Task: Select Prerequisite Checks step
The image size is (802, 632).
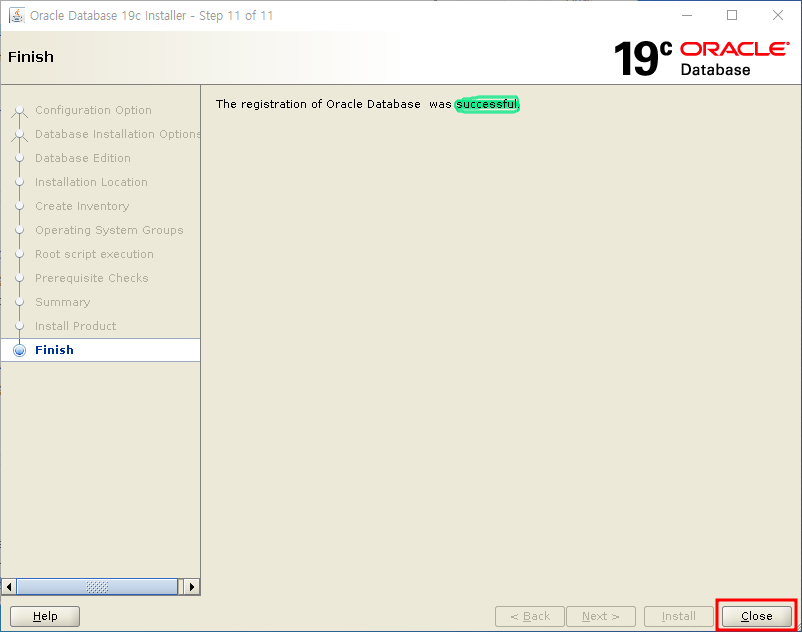Action: click(92, 278)
